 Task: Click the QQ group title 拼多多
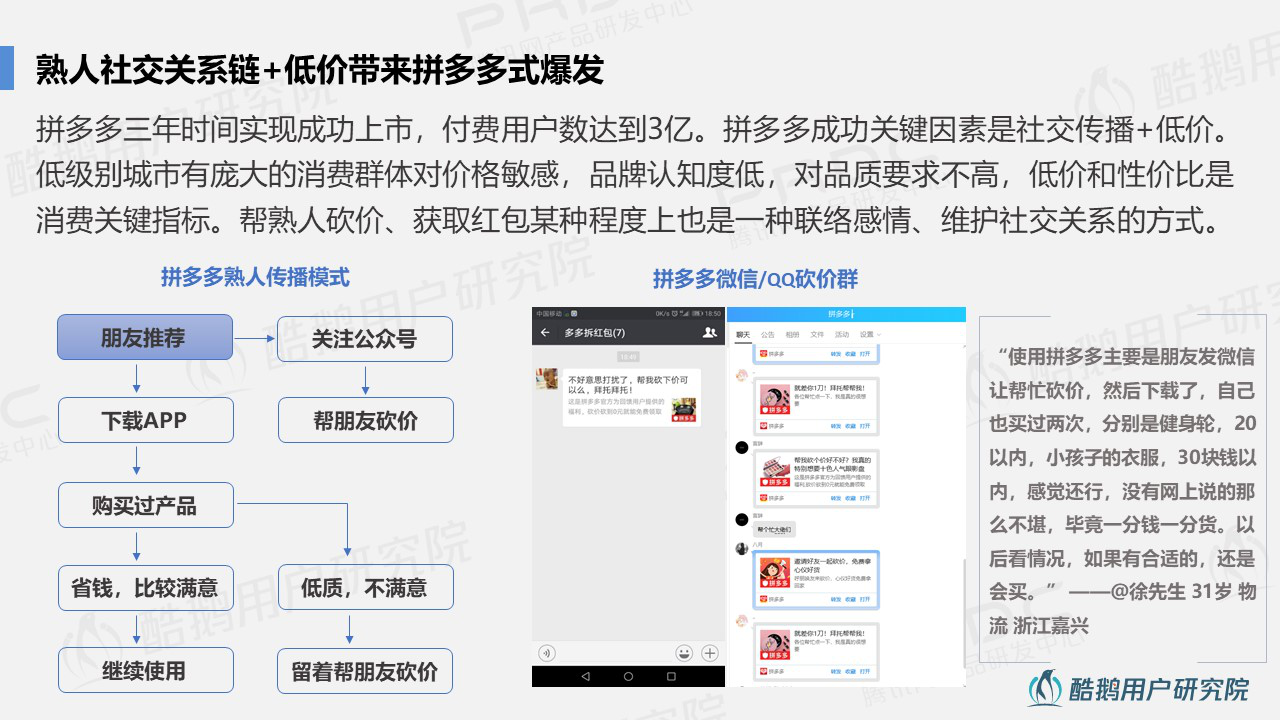pyautogui.click(x=842, y=314)
